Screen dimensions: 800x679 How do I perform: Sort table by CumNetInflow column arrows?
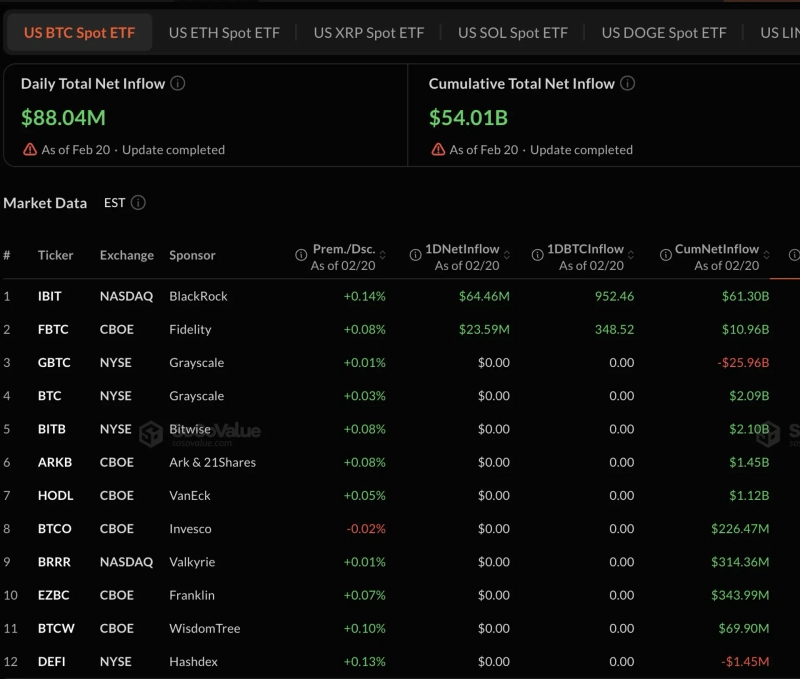click(767, 256)
